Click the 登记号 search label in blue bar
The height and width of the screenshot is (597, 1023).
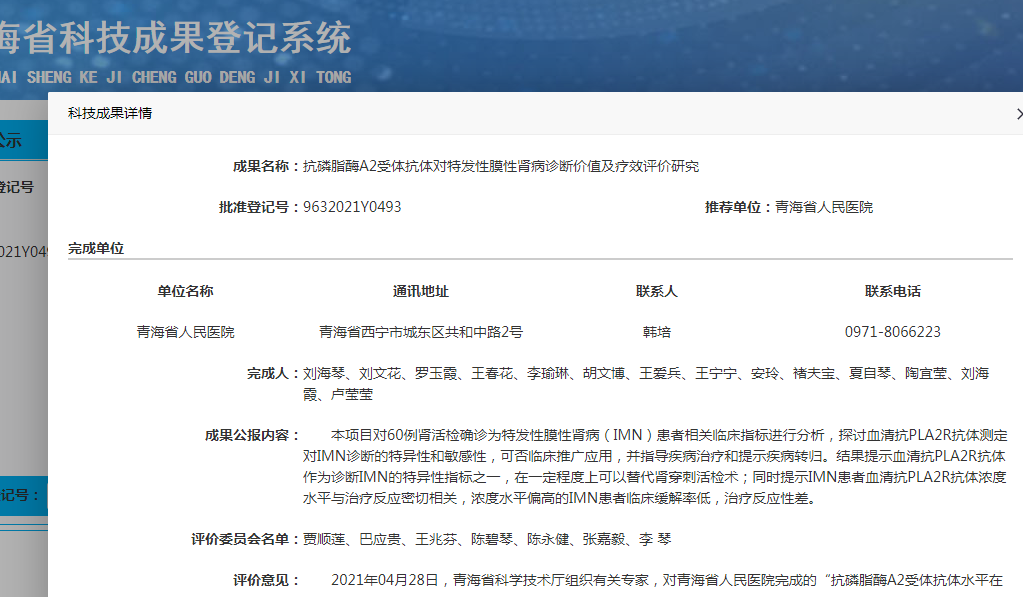click(22, 495)
